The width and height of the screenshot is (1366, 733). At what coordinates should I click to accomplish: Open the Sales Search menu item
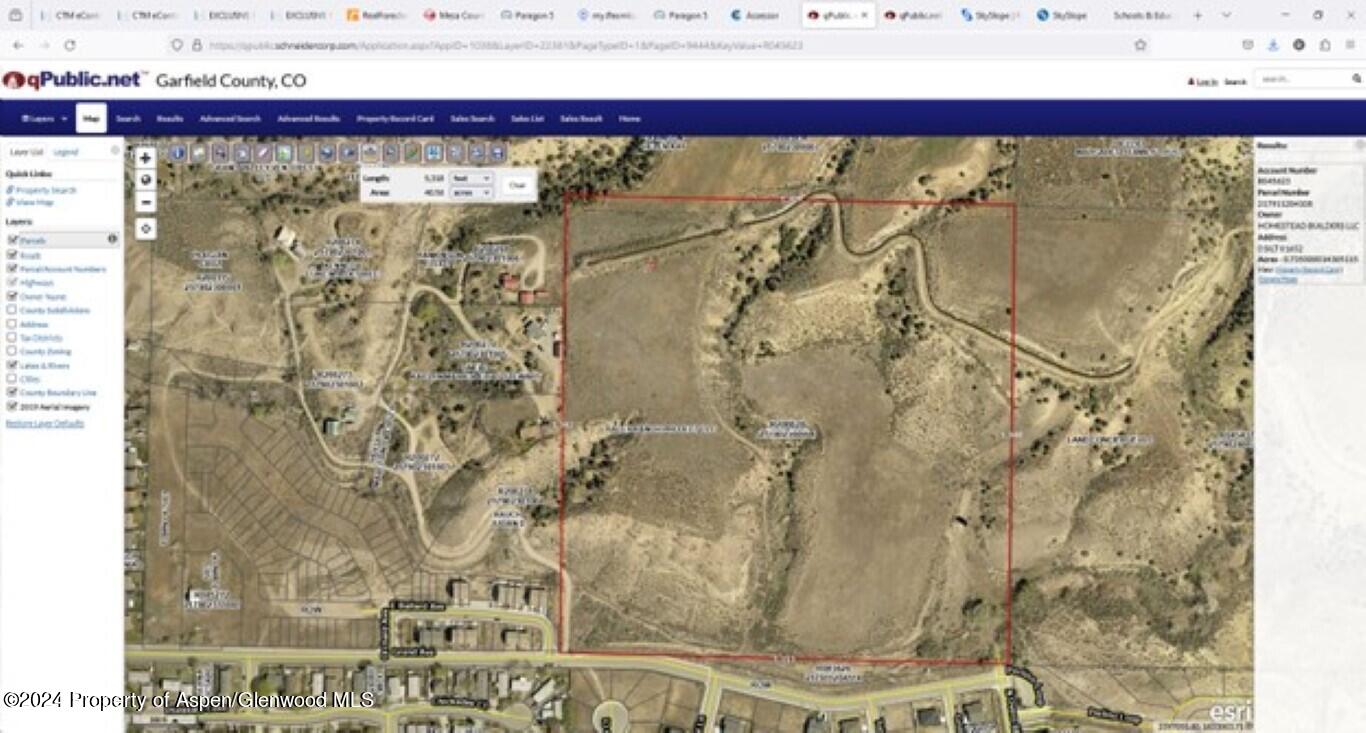473,118
